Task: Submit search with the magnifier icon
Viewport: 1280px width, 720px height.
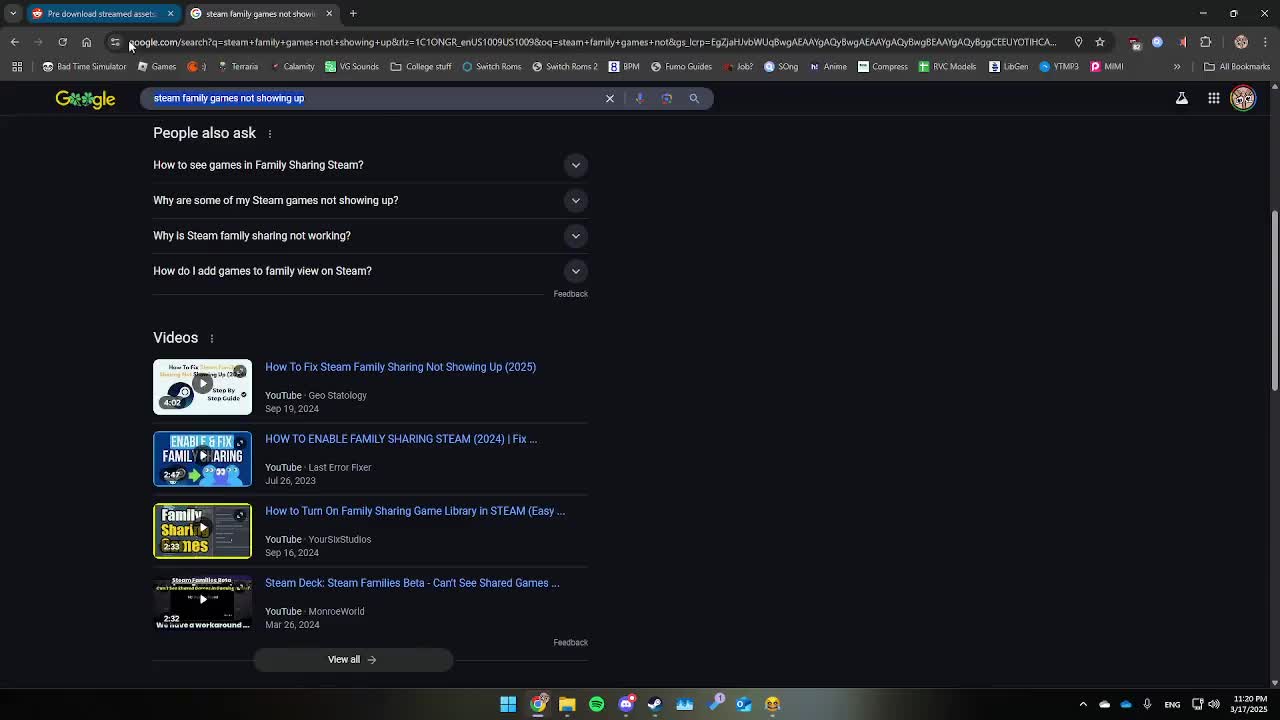Action: 694,98
